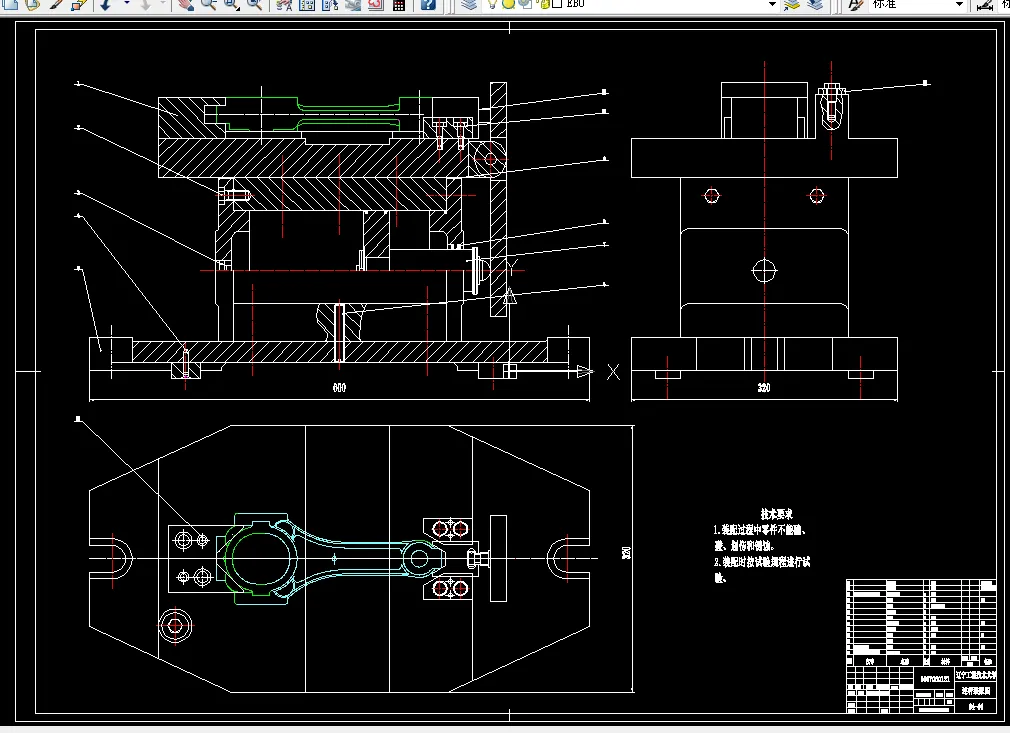Image resolution: width=1010 pixels, height=733 pixels.
Task: Click the Zoom Previous icon
Action: tap(254, 5)
